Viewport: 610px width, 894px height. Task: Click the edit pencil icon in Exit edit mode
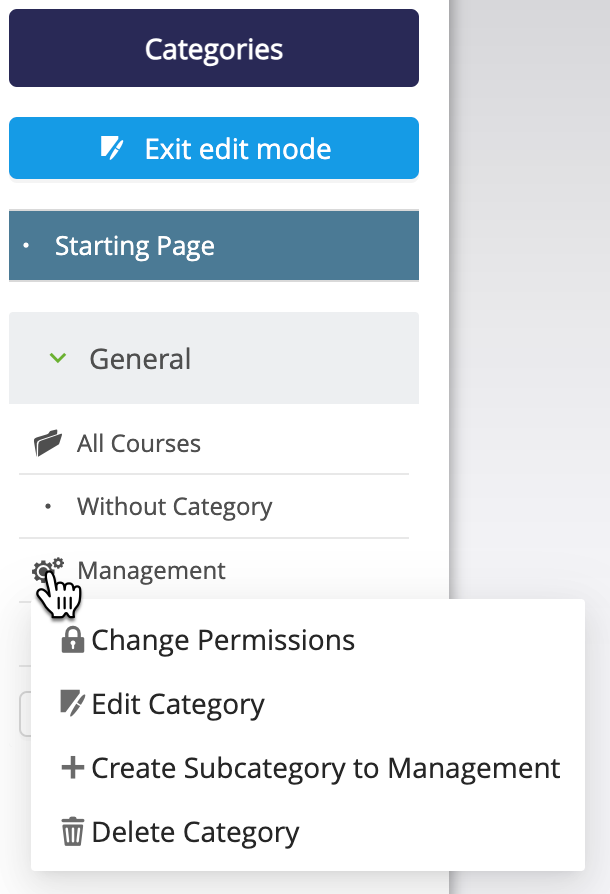coord(113,149)
